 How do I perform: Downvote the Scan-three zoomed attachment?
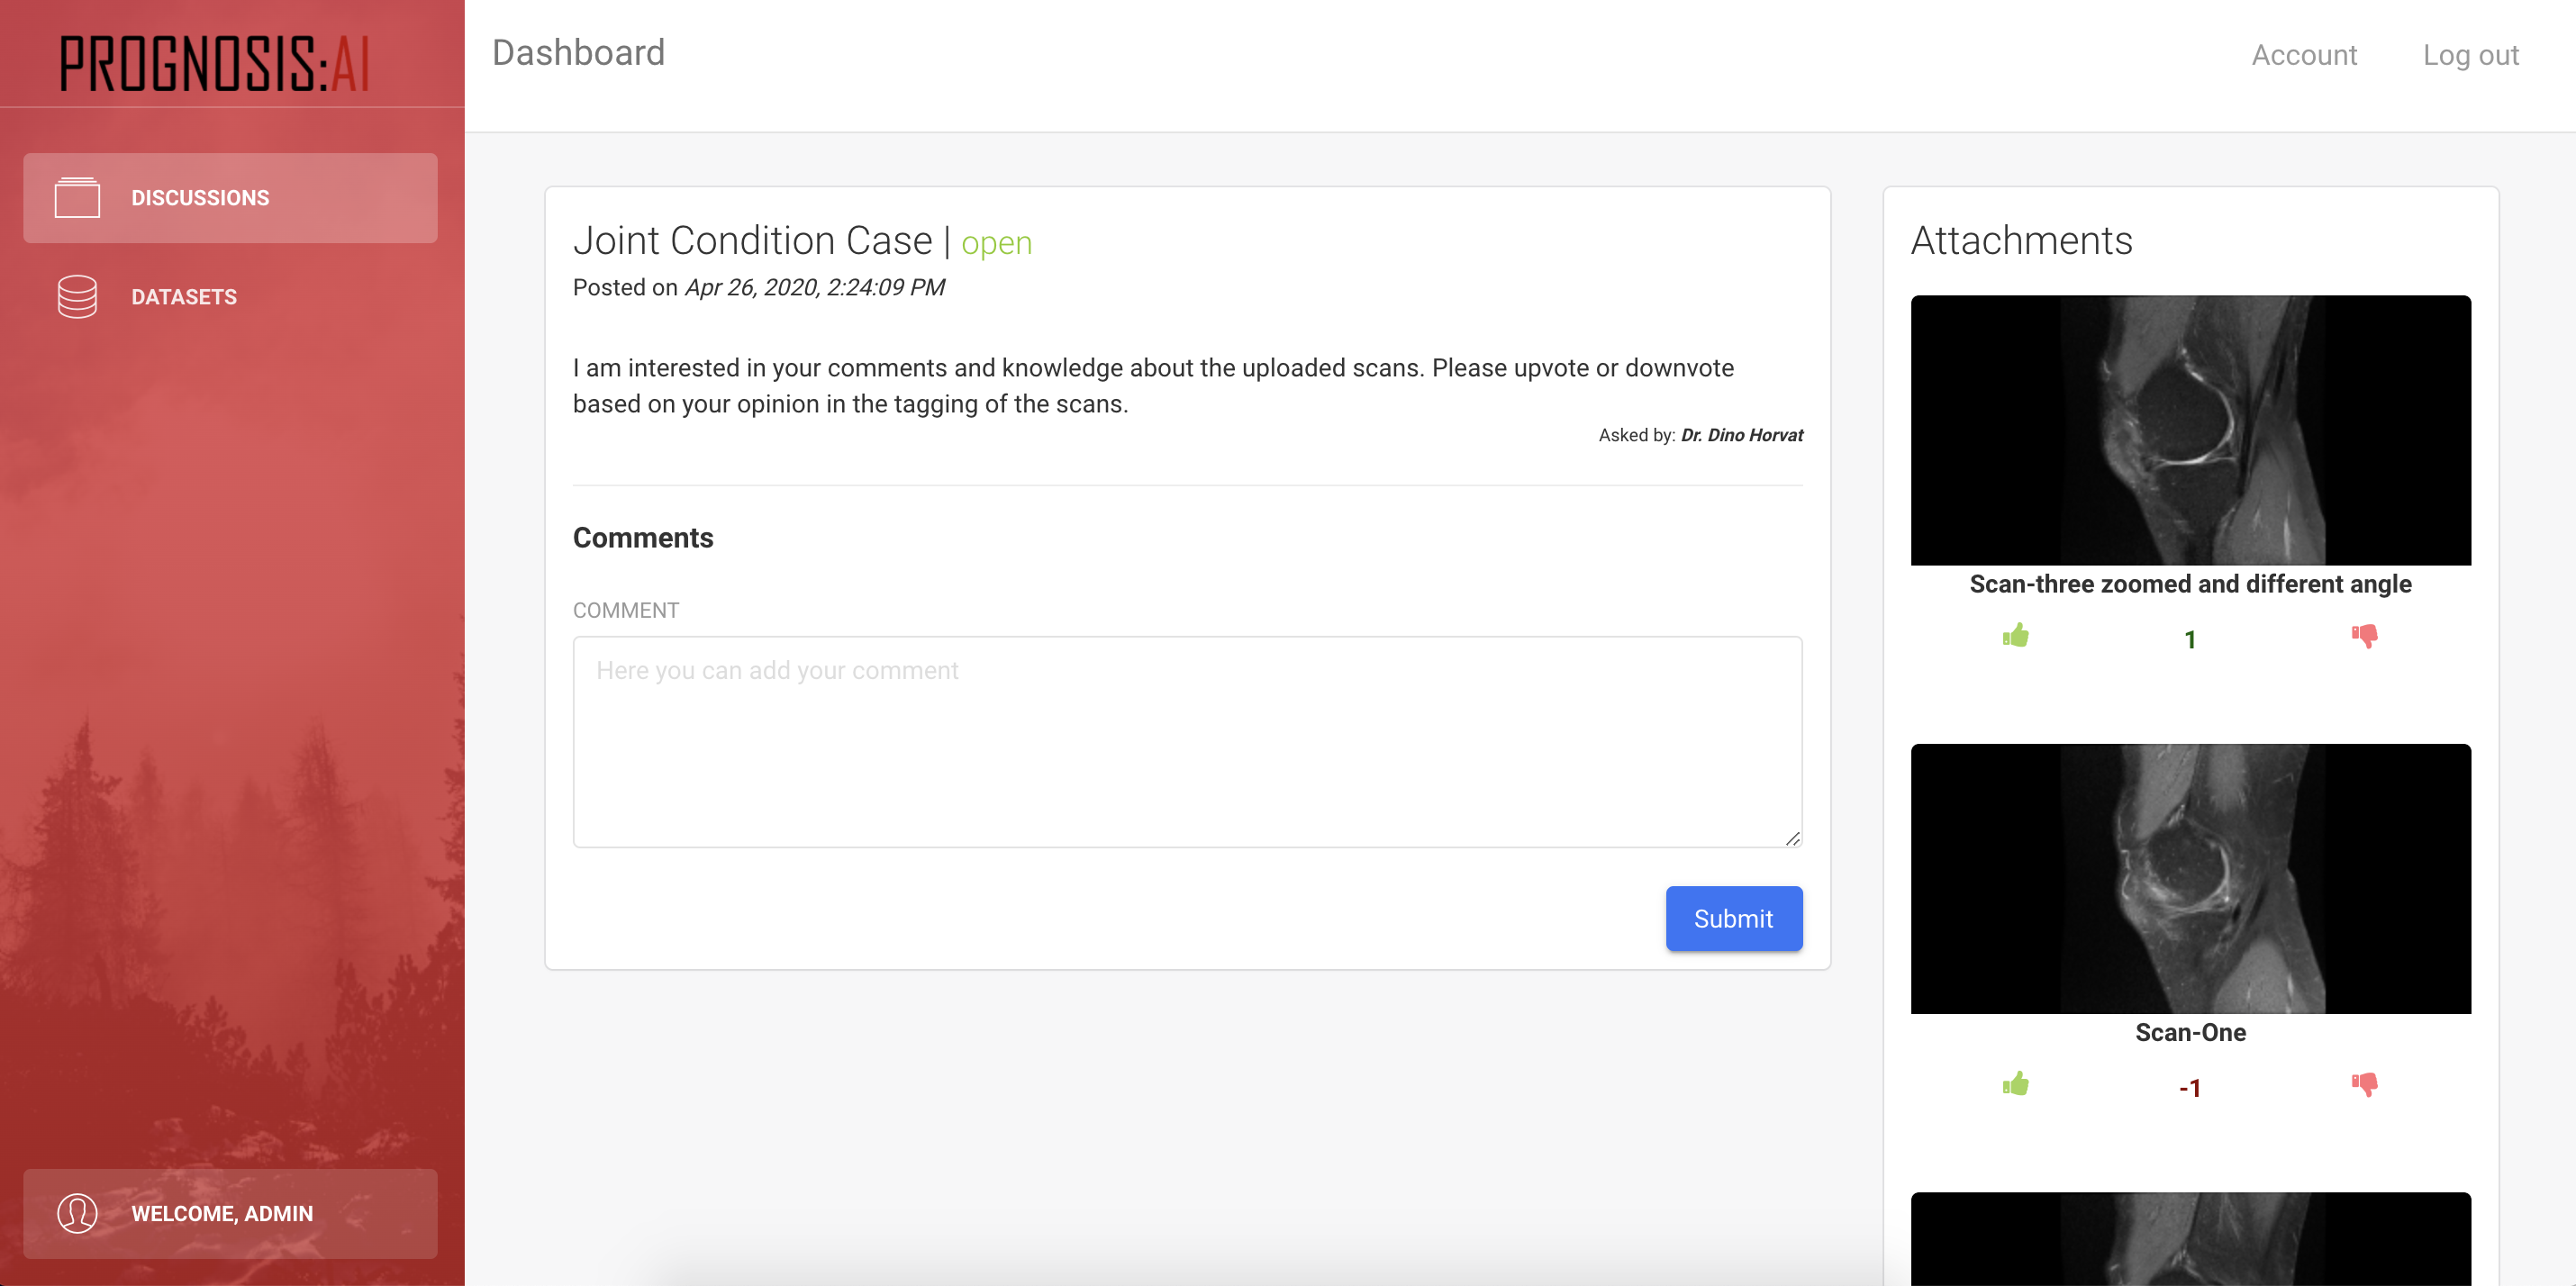point(2364,636)
